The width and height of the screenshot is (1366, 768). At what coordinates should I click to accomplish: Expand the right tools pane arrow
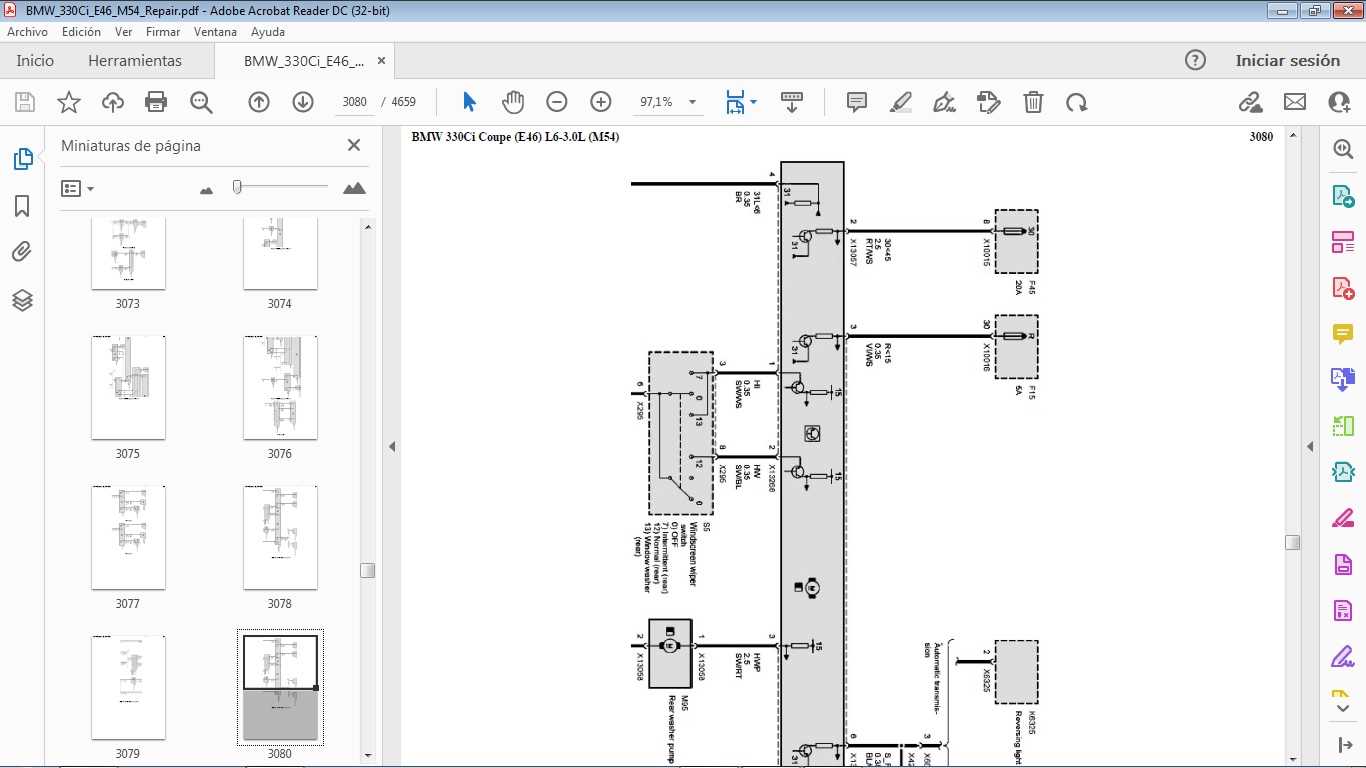point(1310,446)
